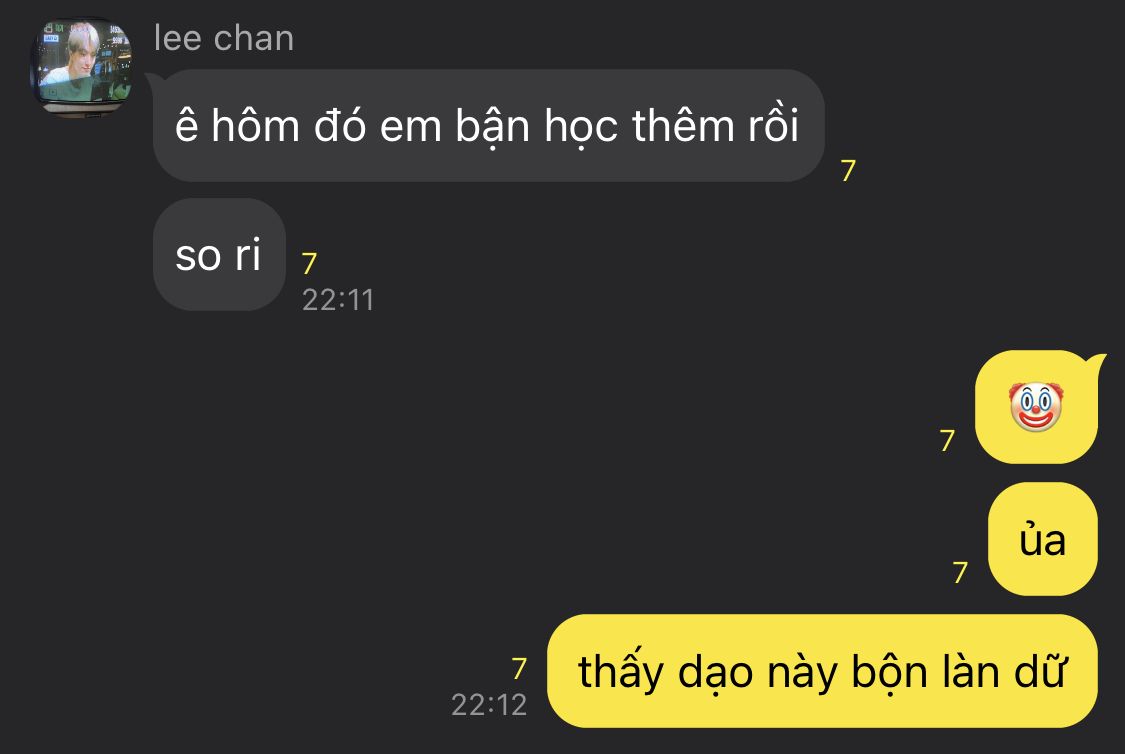This screenshot has height=754, width=1125.
Task: Tap the clown face emoji
Action: pos(1036,407)
